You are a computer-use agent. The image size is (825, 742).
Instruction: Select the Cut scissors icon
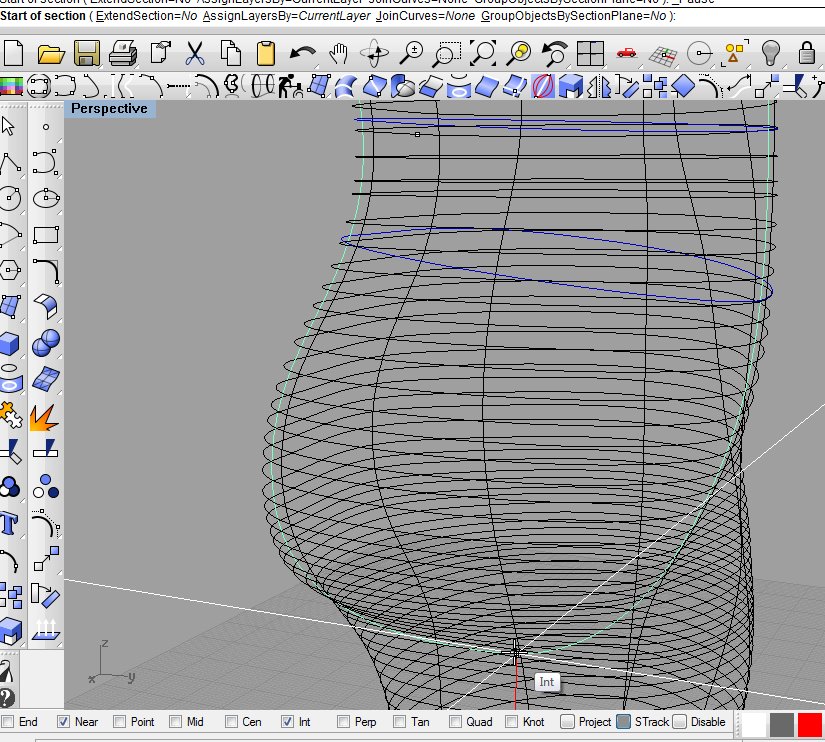[x=195, y=52]
